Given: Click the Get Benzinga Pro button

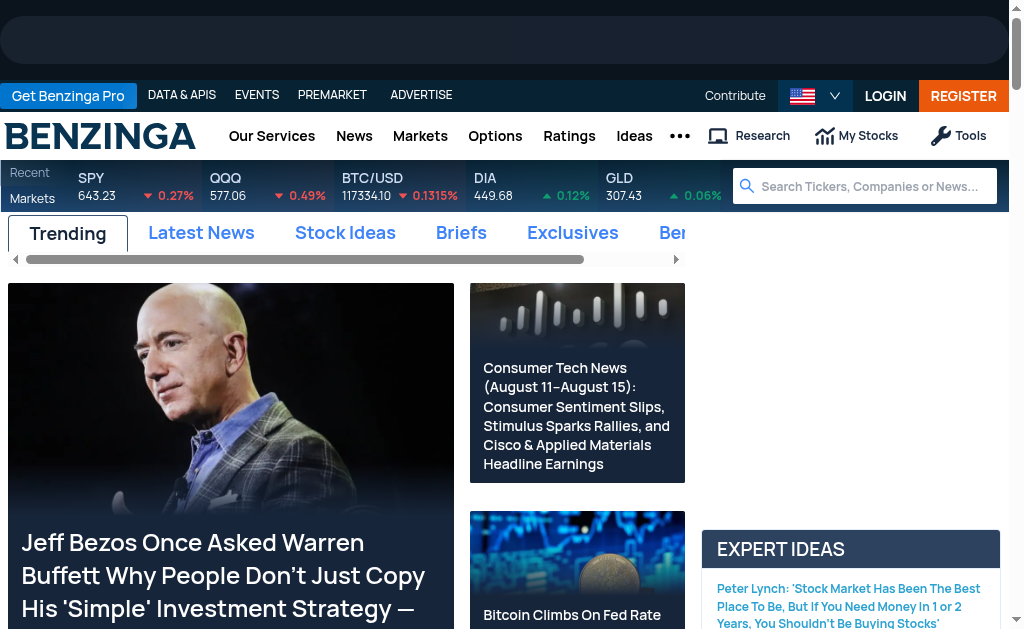Looking at the screenshot, I should pos(69,96).
